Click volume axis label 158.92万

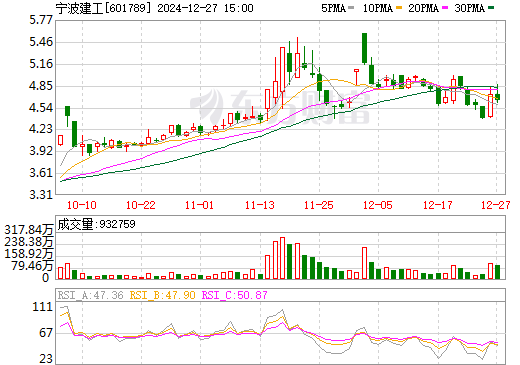pyautogui.click(x=28, y=254)
